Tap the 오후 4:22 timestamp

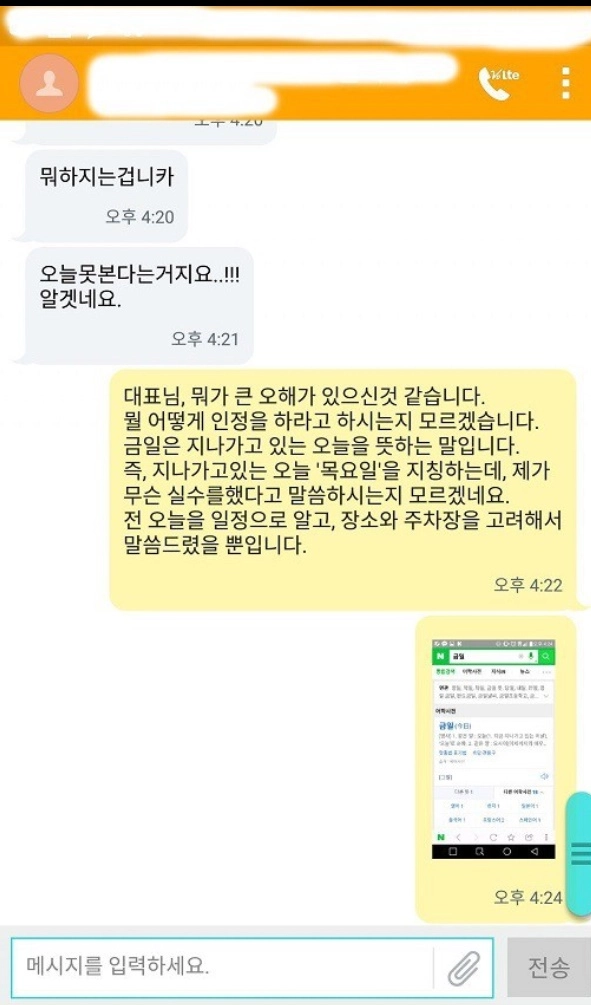528,585
